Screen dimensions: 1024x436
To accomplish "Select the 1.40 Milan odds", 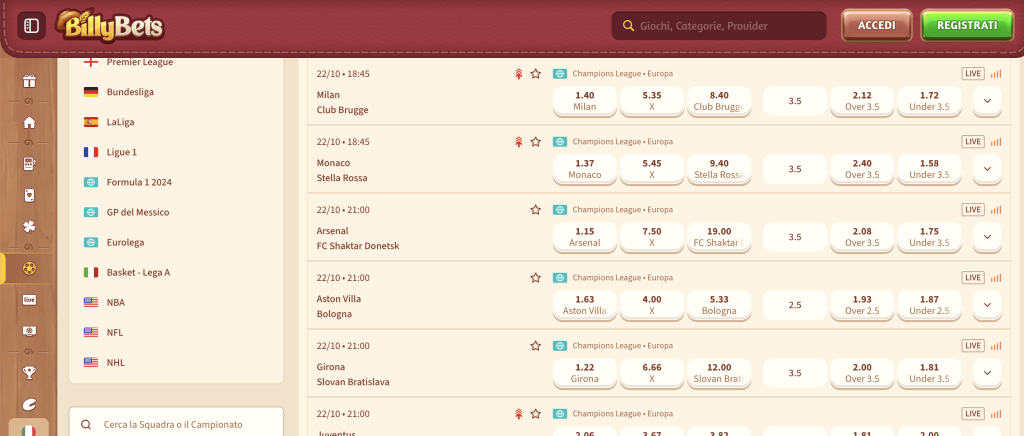I will point(584,101).
